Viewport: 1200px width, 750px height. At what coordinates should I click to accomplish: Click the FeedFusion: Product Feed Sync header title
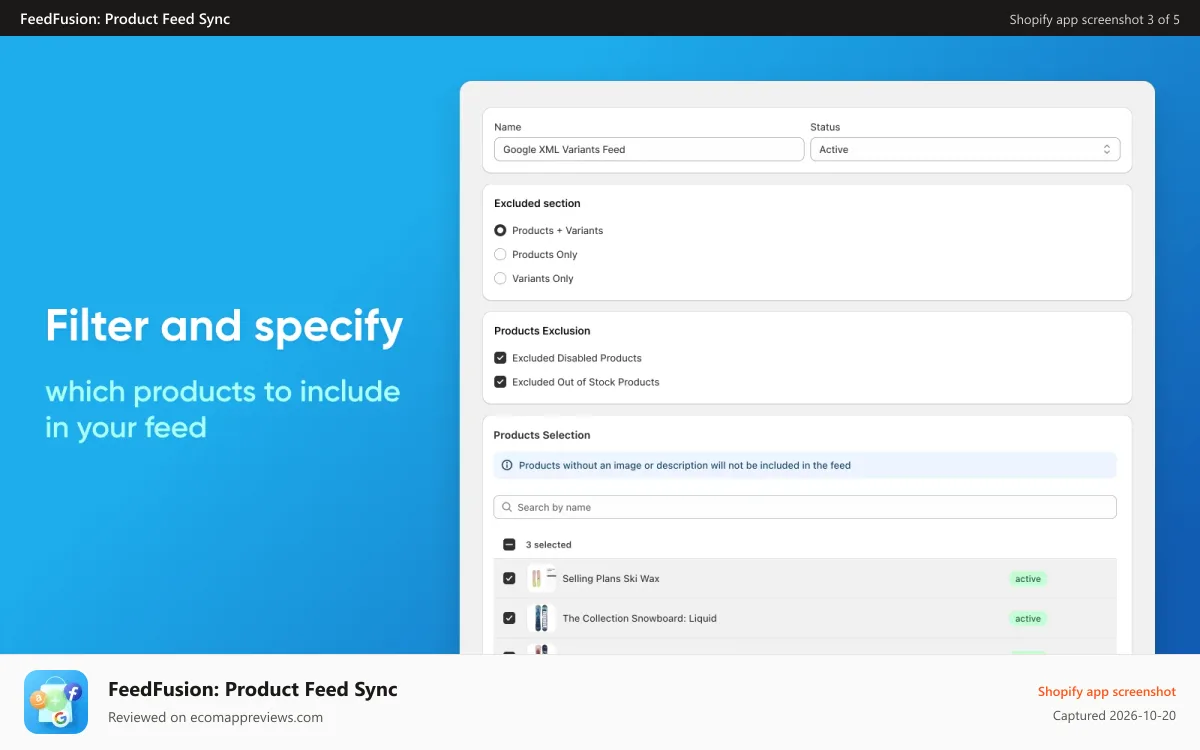click(x=125, y=19)
